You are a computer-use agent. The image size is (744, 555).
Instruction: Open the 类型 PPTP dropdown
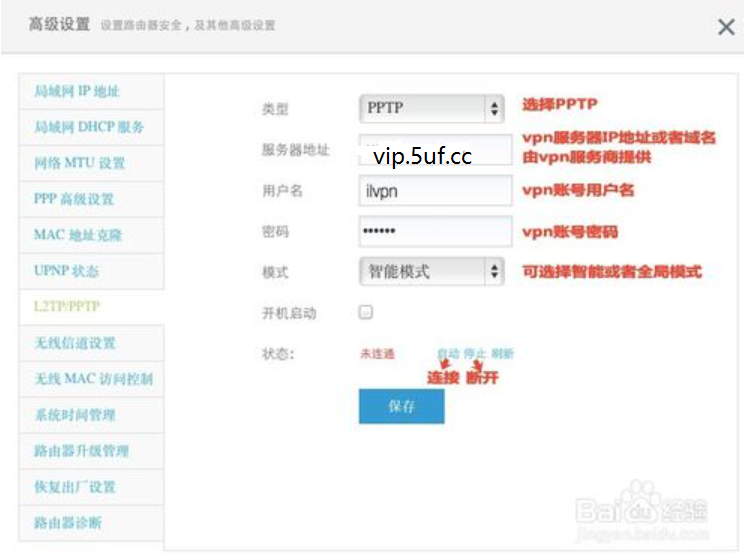[x=432, y=108]
